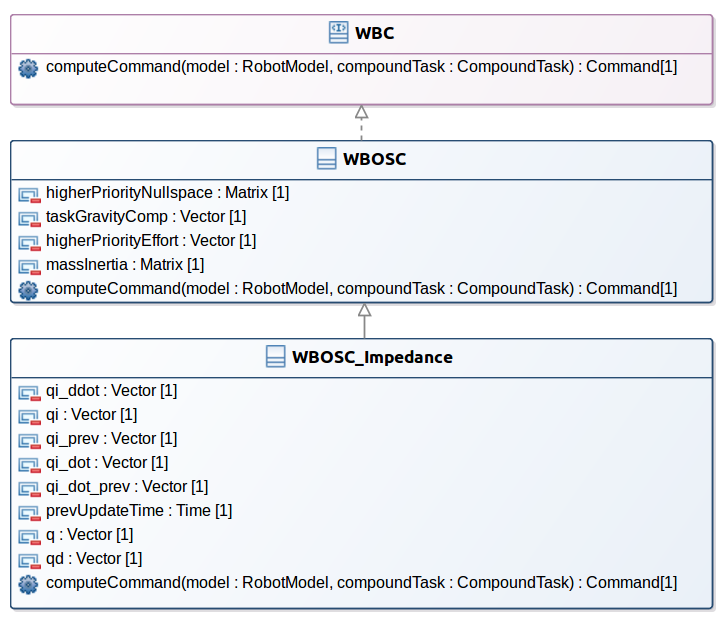The image size is (727, 622).
Task: Click the property icon for prevUpdateTime
Action: click(28, 511)
